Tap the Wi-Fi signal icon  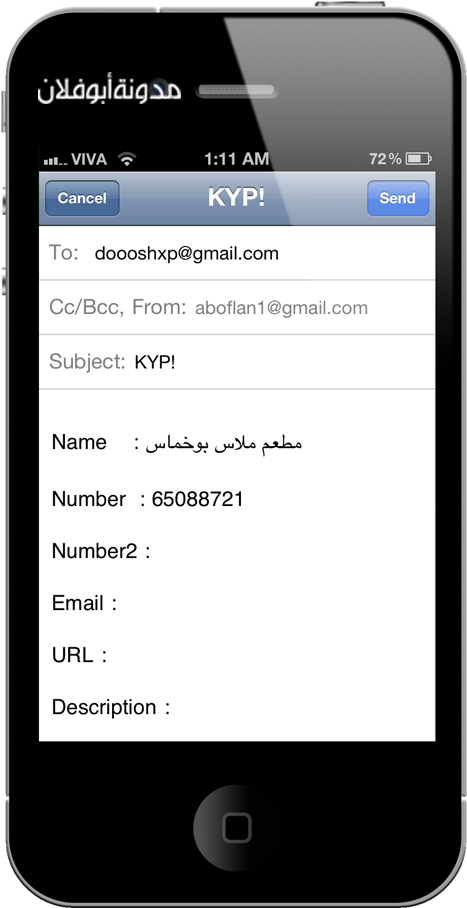(x=126, y=159)
